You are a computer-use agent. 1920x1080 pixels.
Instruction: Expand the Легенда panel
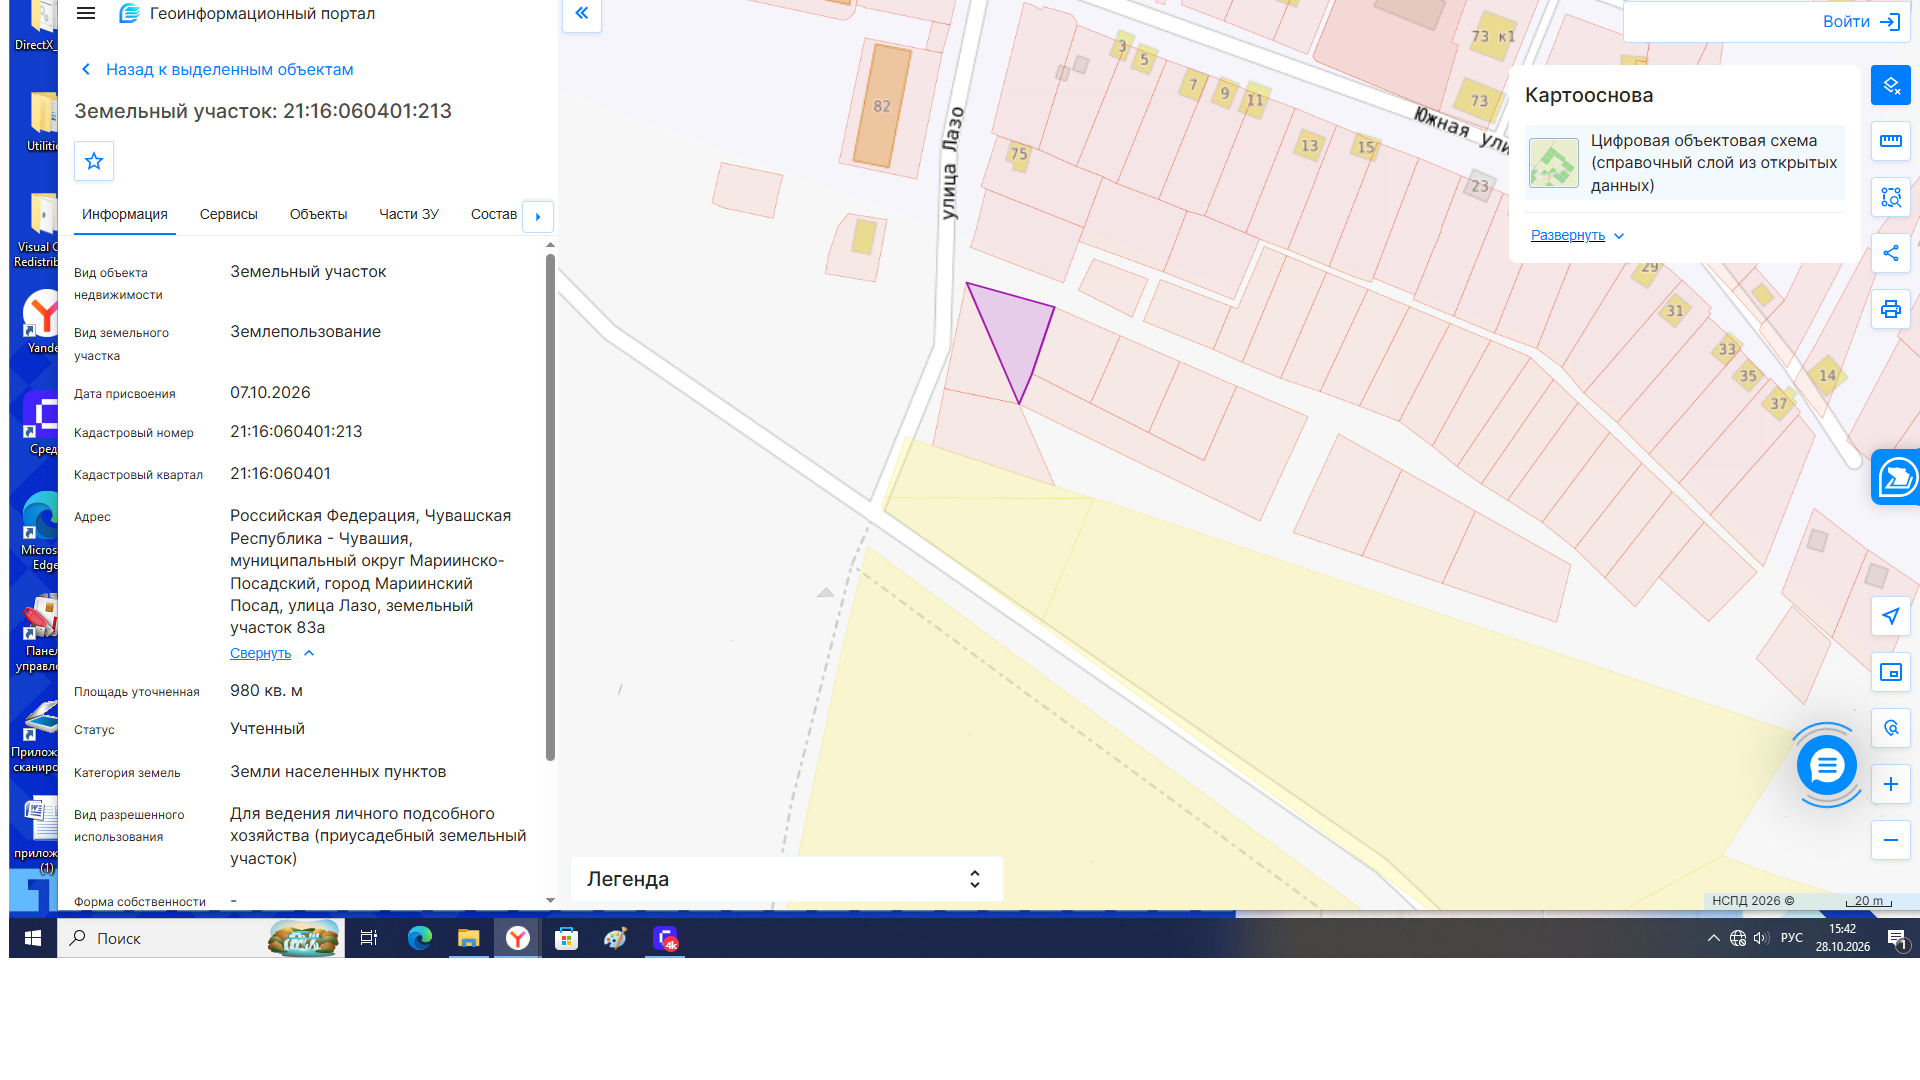[786, 879]
